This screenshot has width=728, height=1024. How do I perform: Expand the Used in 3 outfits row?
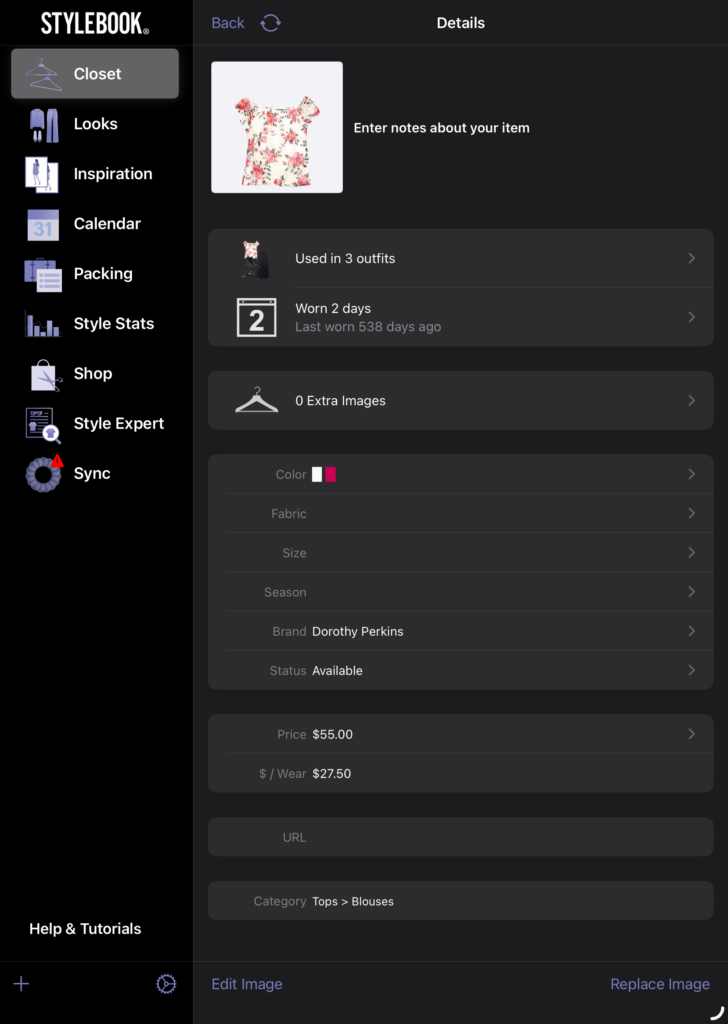(x=460, y=258)
